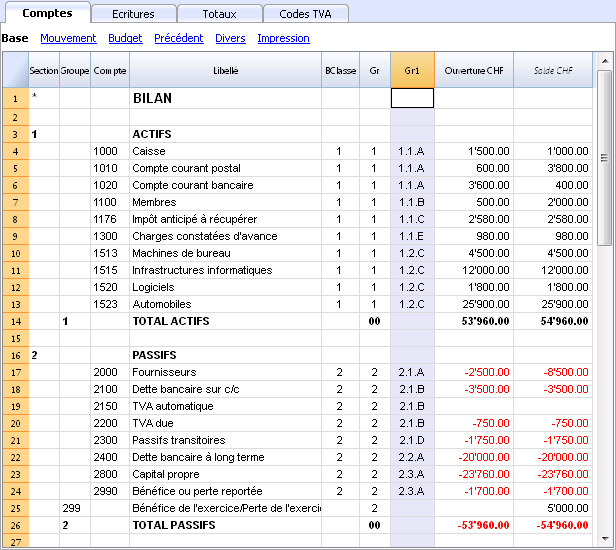
Task: Select Compte courant bancaire label
Action: point(192,185)
